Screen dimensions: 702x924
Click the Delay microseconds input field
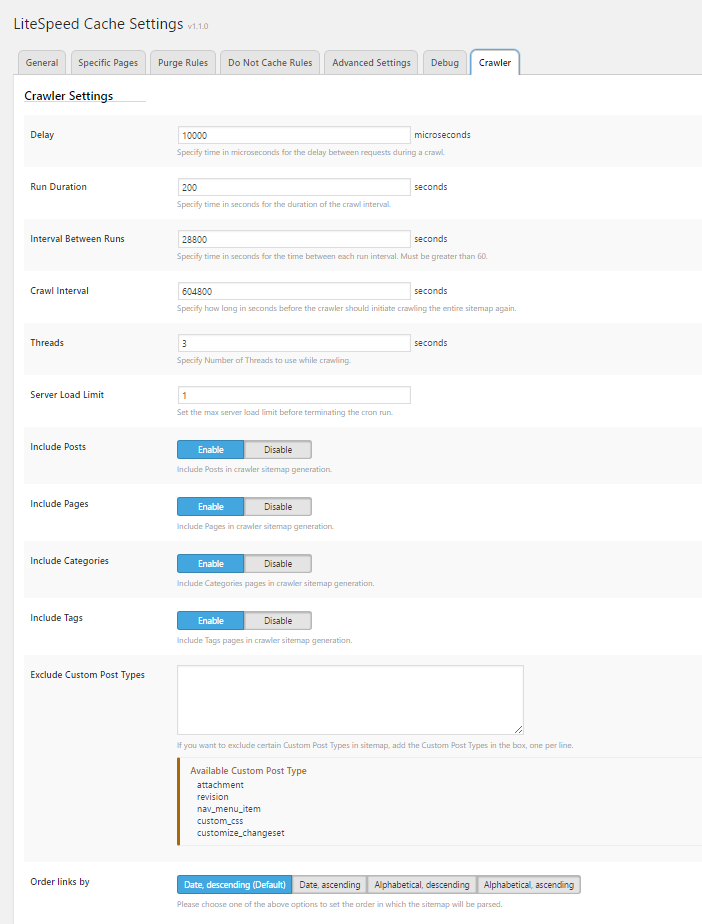pyautogui.click(x=294, y=135)
